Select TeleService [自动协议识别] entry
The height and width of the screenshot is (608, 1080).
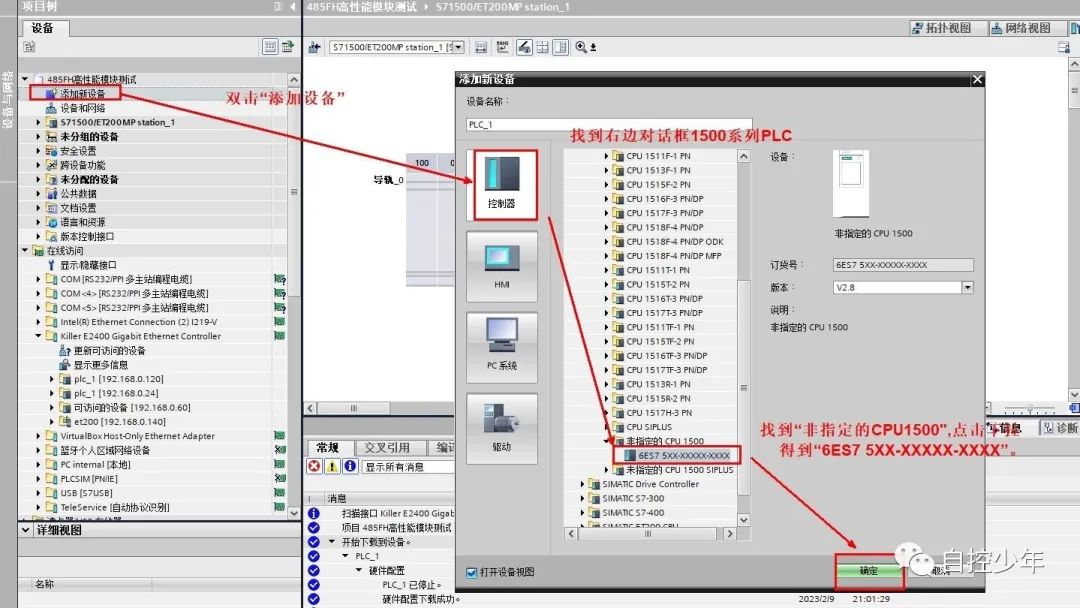tap(114, 507)
